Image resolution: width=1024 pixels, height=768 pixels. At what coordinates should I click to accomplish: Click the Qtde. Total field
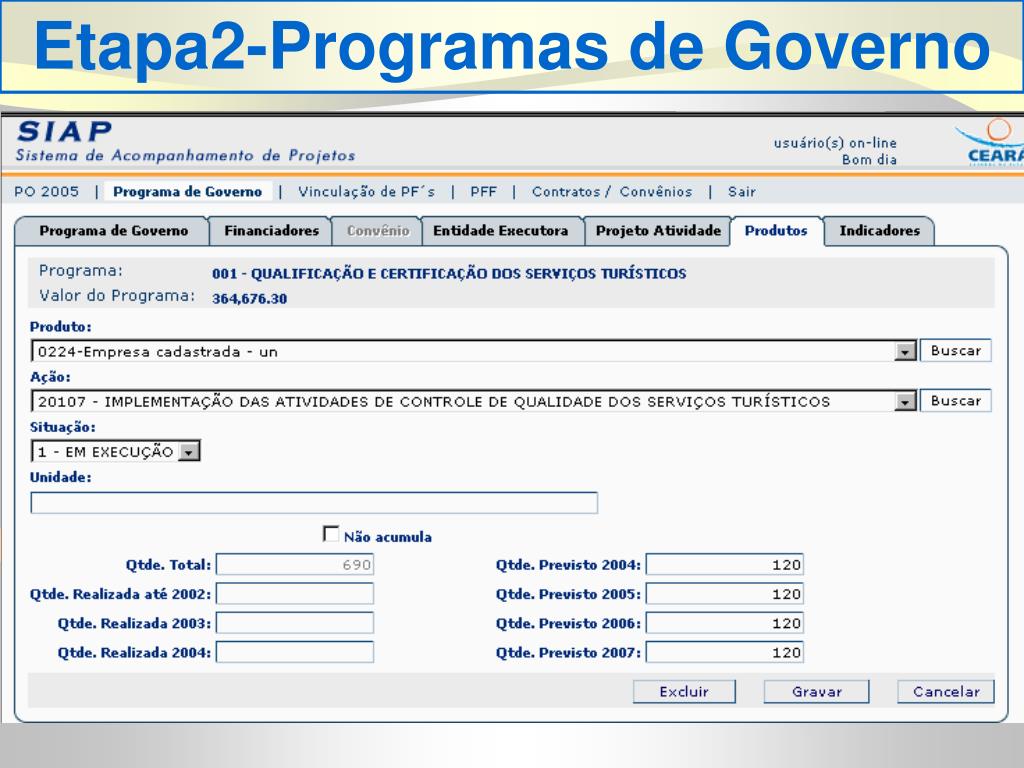pos(295,564)
